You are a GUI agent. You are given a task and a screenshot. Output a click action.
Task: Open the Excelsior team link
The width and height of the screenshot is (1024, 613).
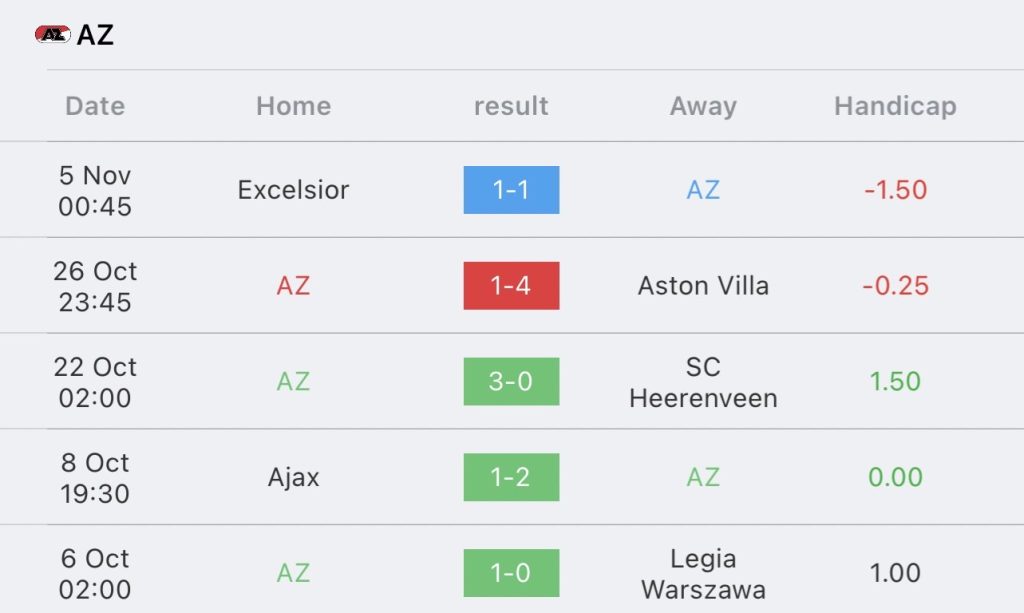(x=293, y=190)
